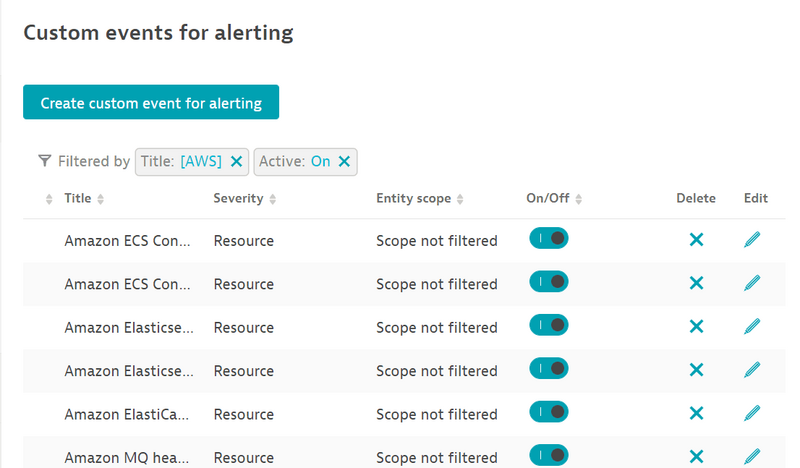Delete the Amazon ElastiCa... event row
This screenshot has height=468, width=800.
click(x=696, y=414)
